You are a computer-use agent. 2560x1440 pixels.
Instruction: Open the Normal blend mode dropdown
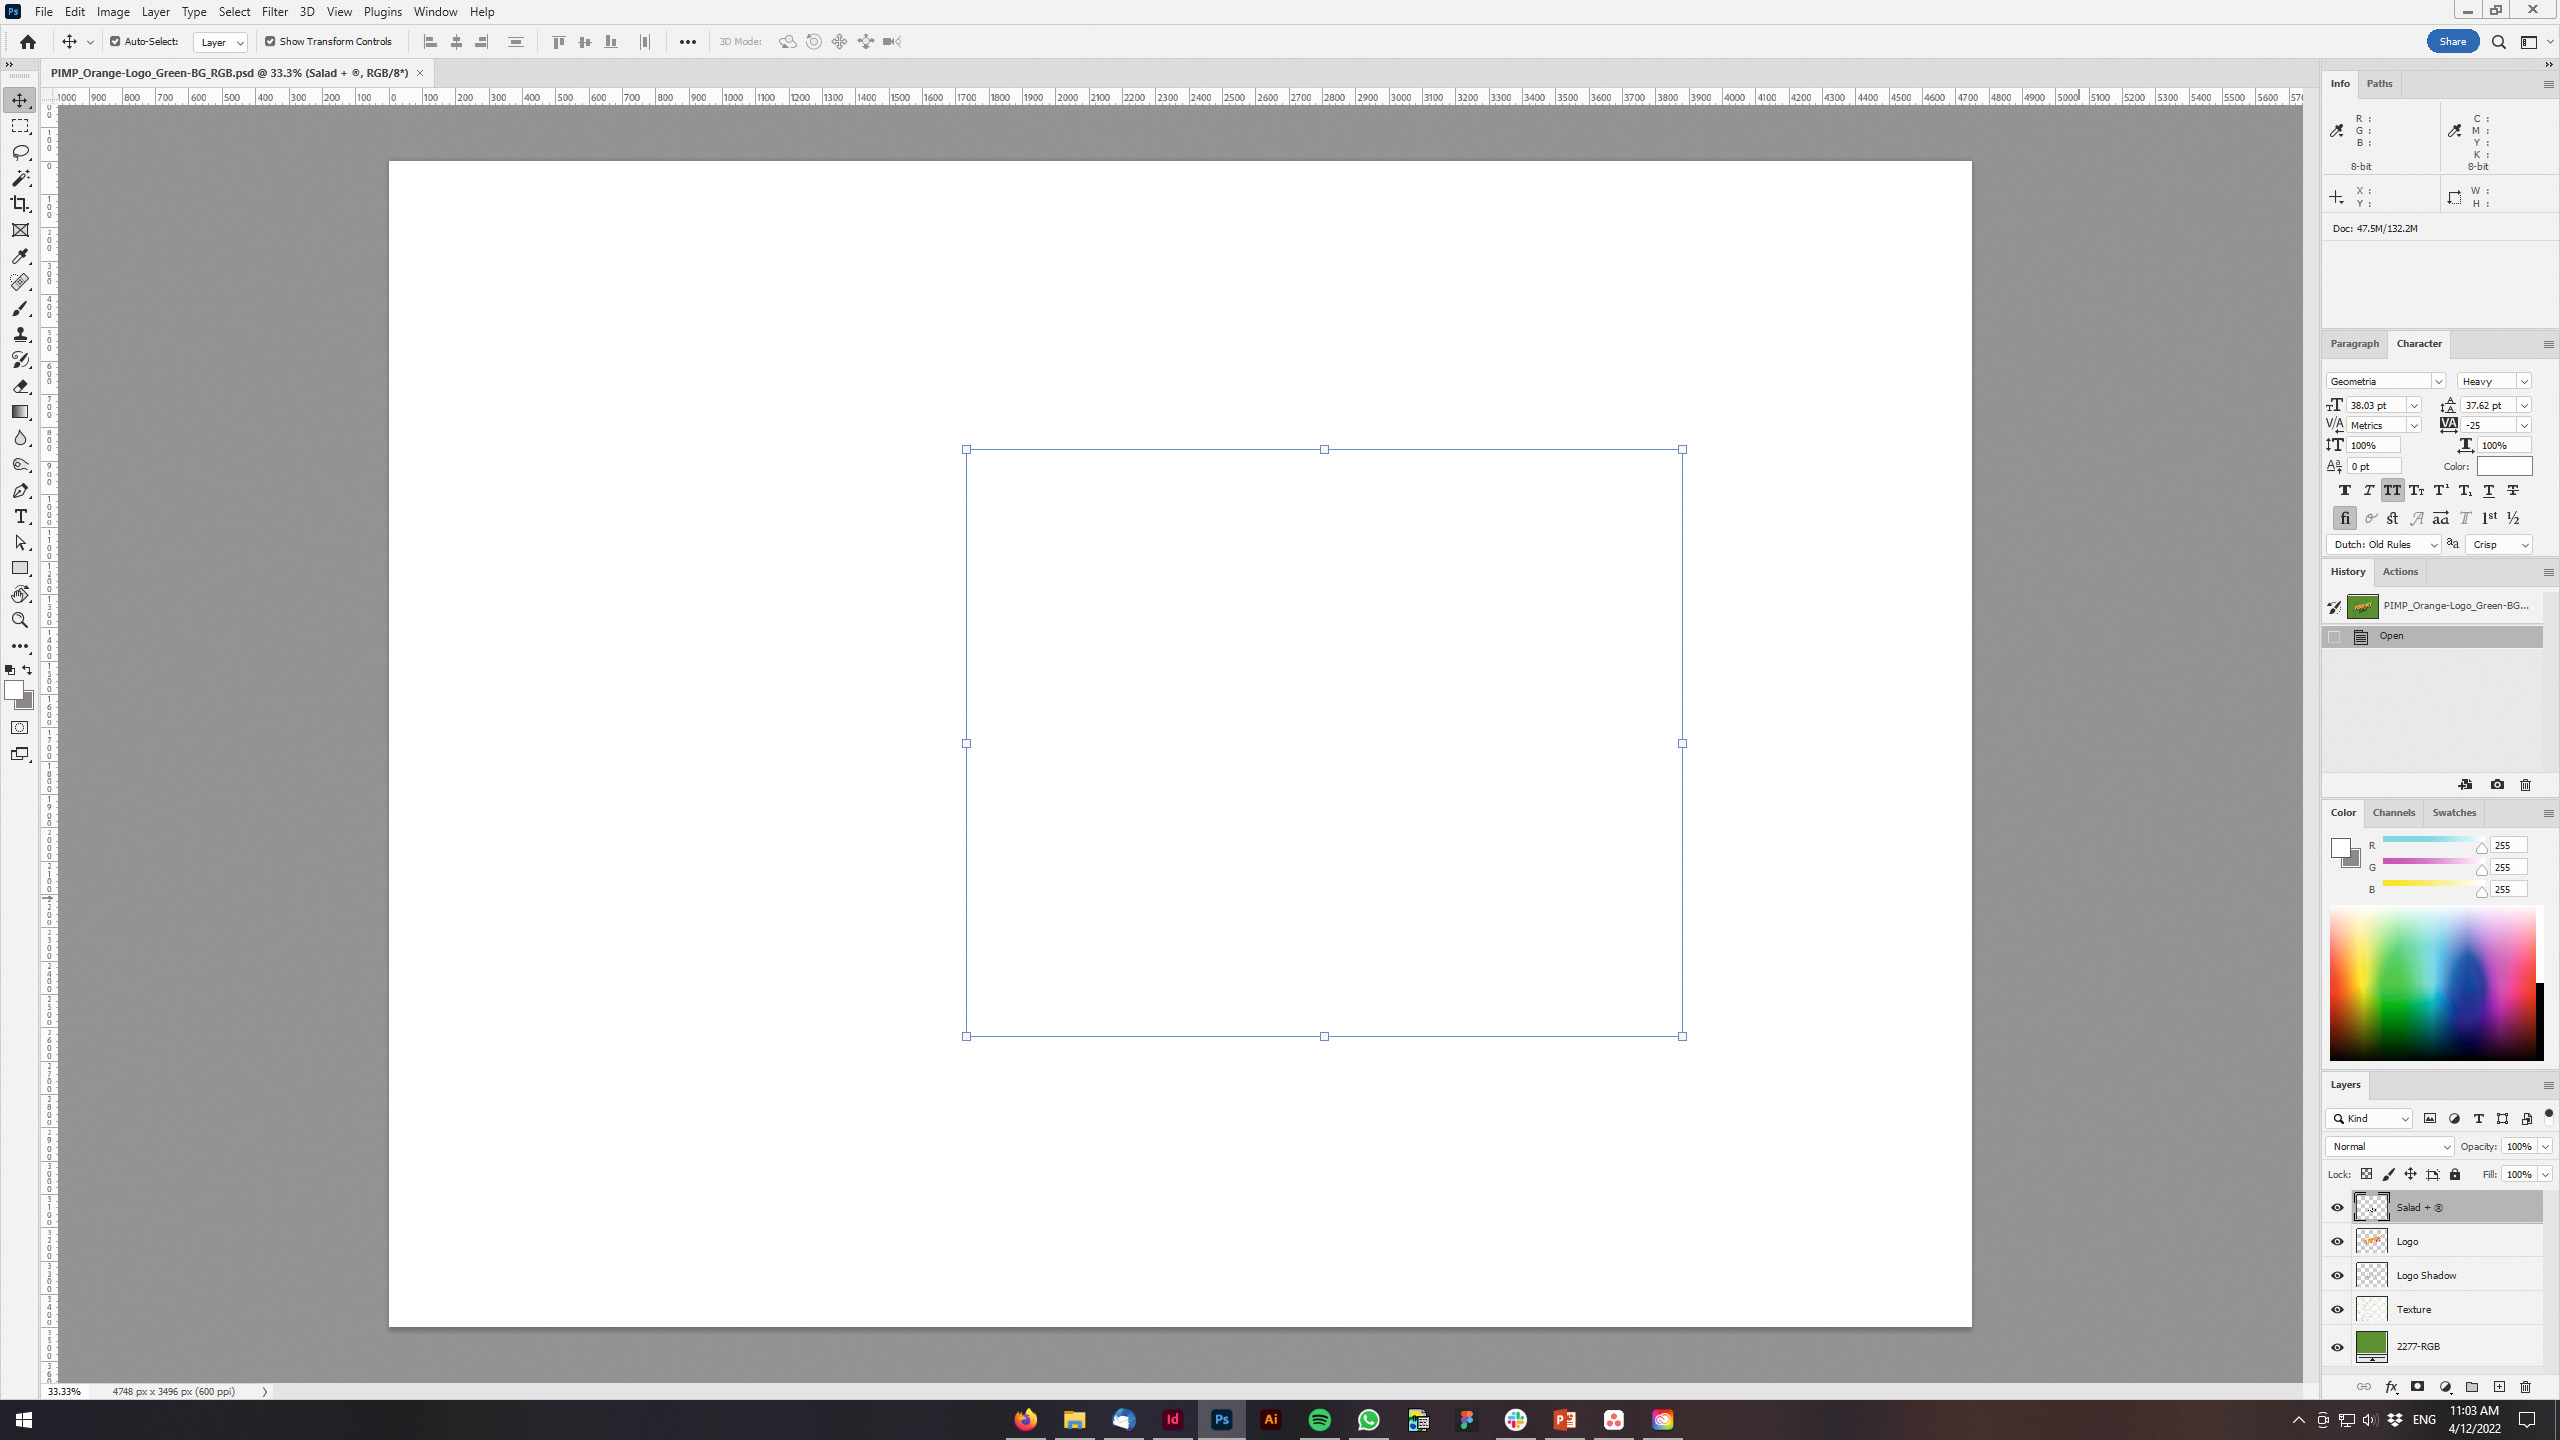tap(2389, 1147)
